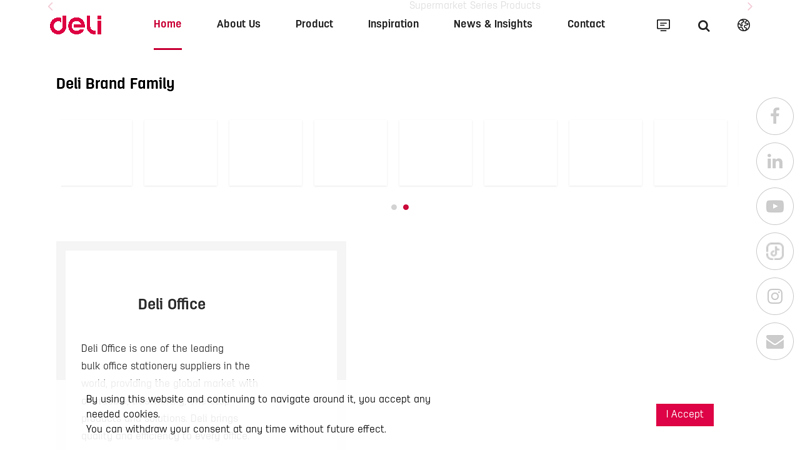The width and height of the screenshot is (800, 450).
Task: Click the Deli Brand Family heading
Action: coord(115,84)
